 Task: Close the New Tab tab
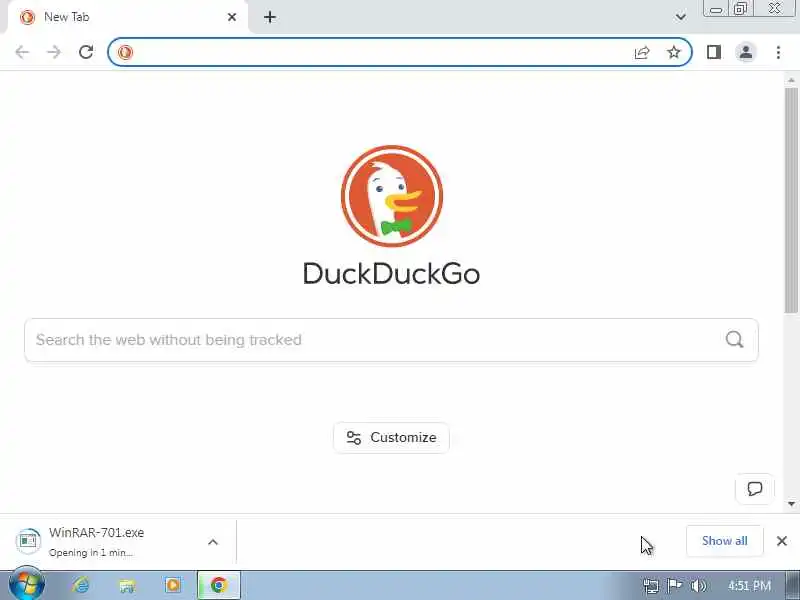232,17
